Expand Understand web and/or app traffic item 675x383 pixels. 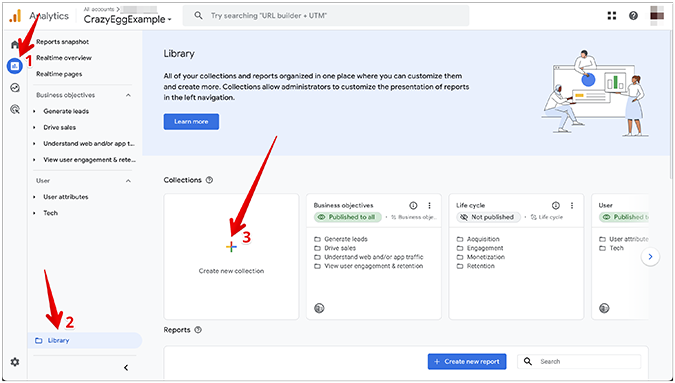tap(34, 144)
